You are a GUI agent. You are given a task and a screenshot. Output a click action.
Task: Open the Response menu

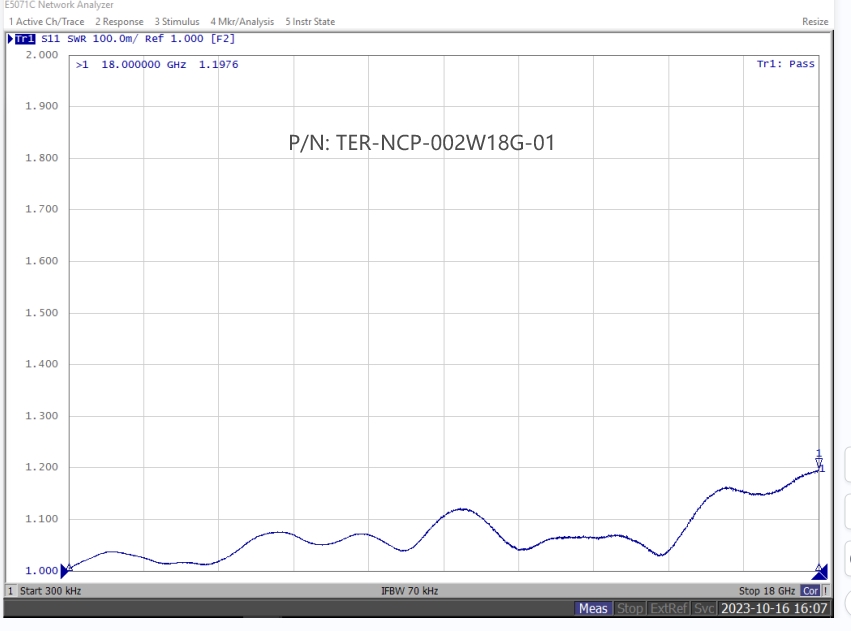point(120,22)
